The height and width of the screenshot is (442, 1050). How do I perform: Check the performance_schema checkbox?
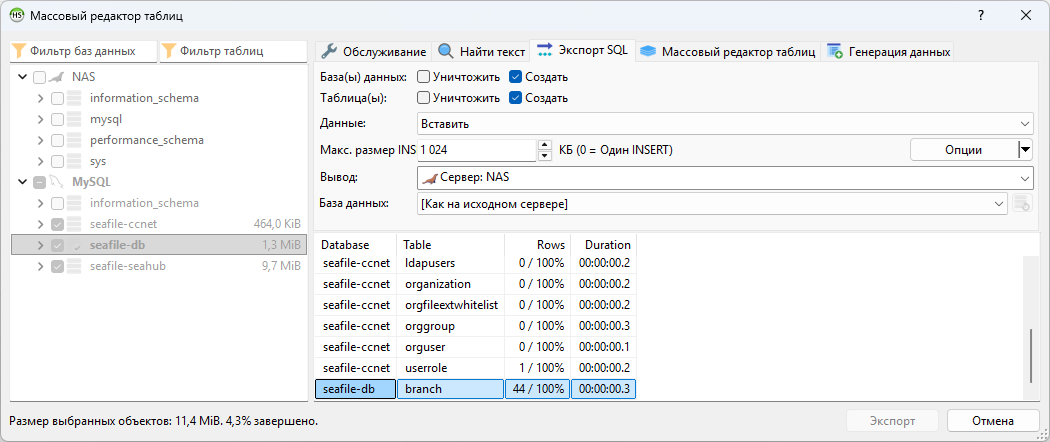click(x=57, y=141)
